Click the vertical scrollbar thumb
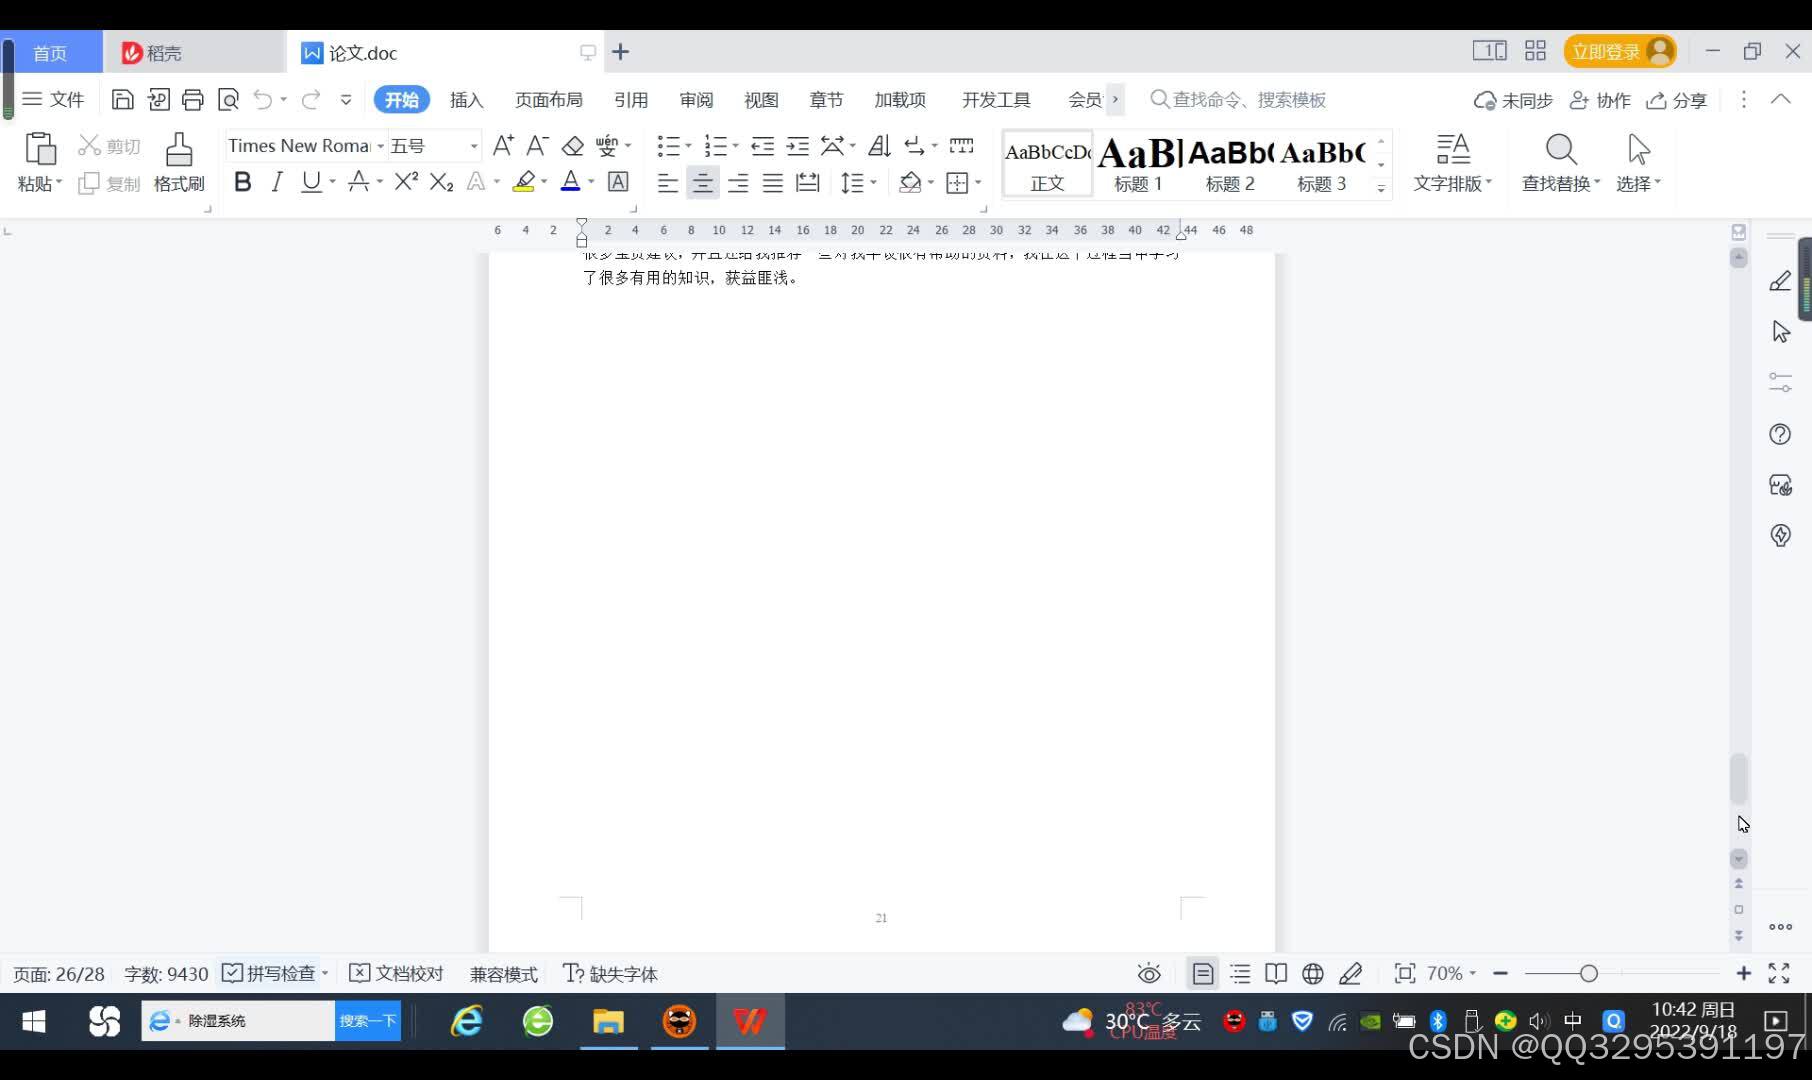 tap(1738, 779)
